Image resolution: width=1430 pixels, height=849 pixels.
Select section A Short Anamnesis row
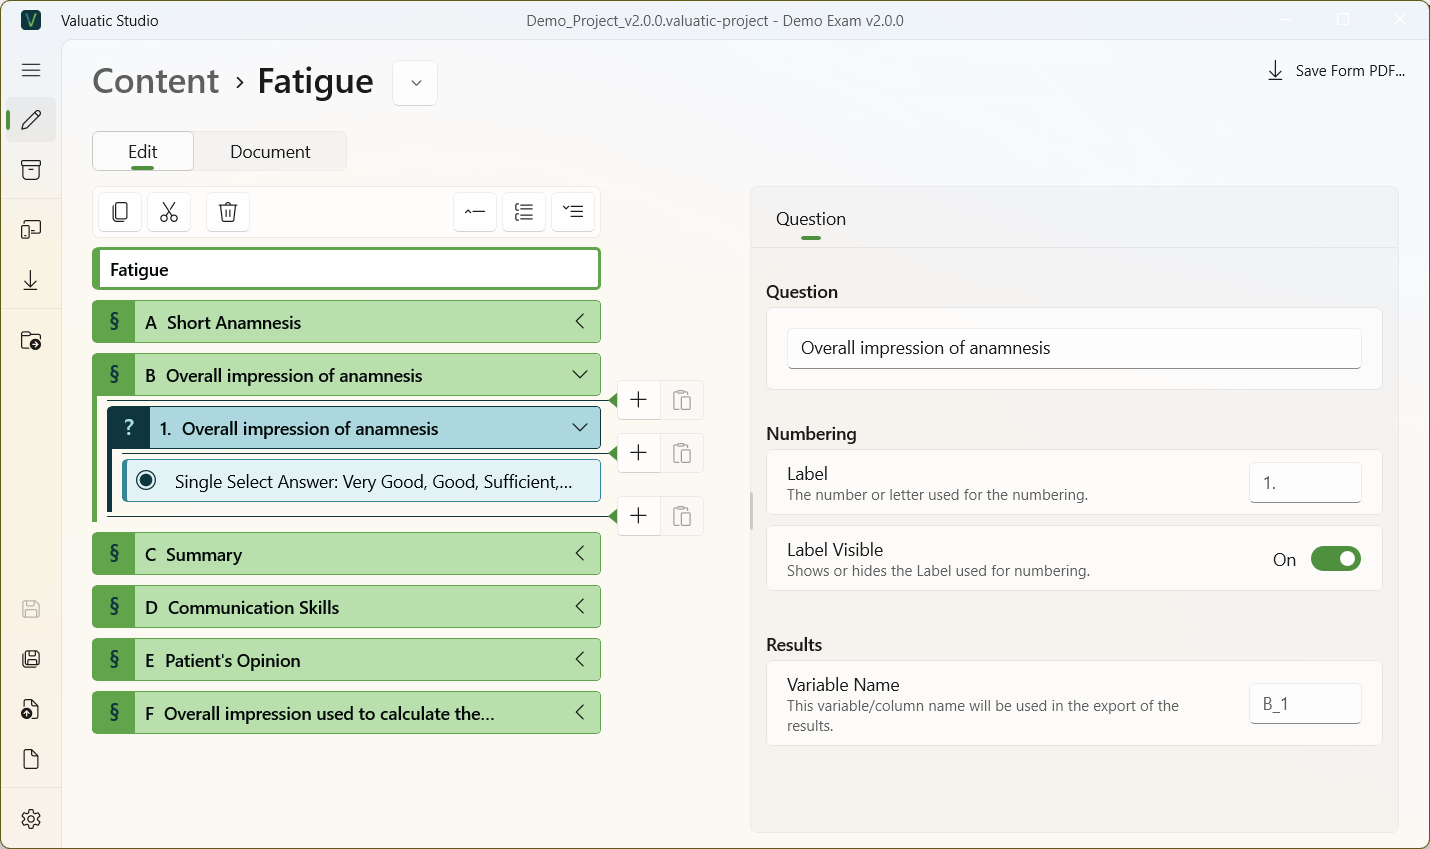click(x=346, y=322)
